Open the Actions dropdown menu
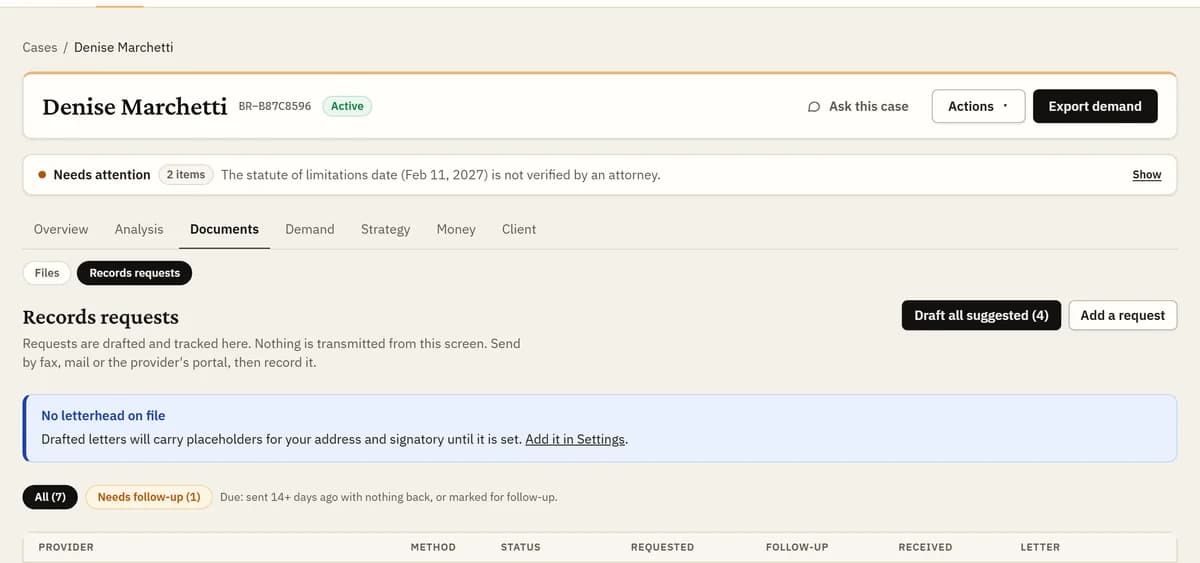 (x=978, y=106)
